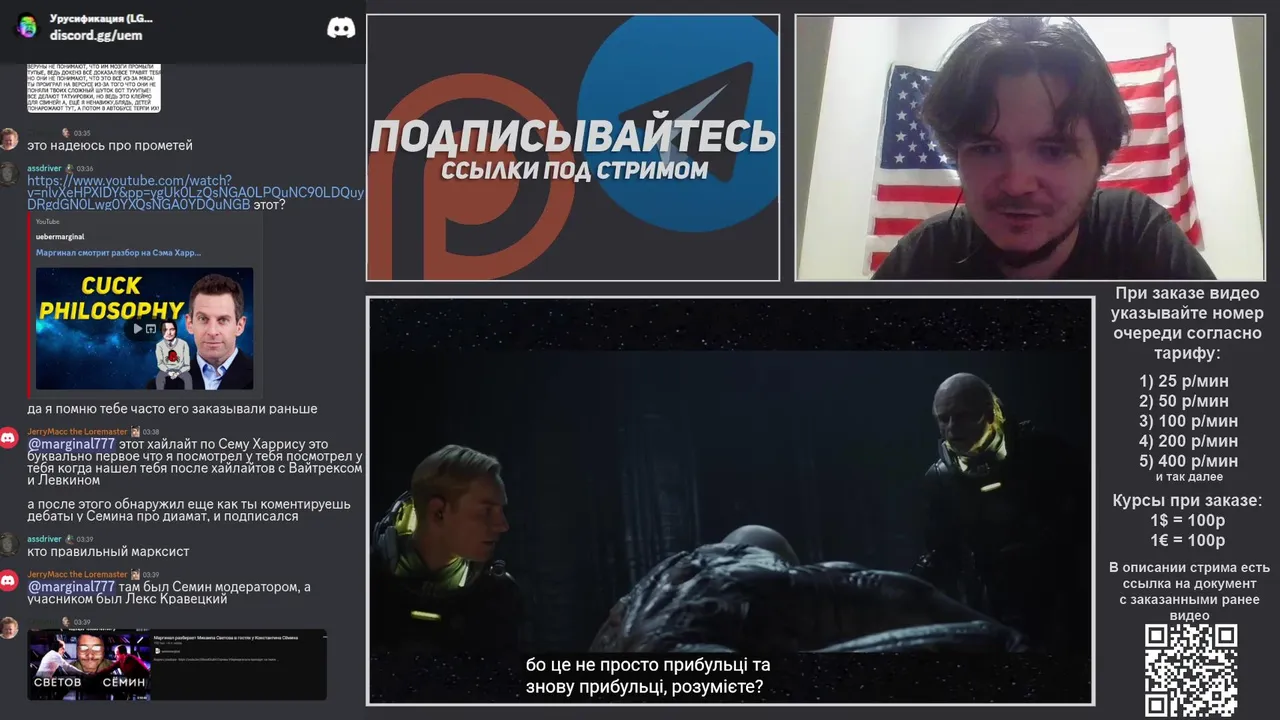1280x720 pixels.
Task: Click JerryMacc the Loremaster username at 03:38
Action: point(77,432)
